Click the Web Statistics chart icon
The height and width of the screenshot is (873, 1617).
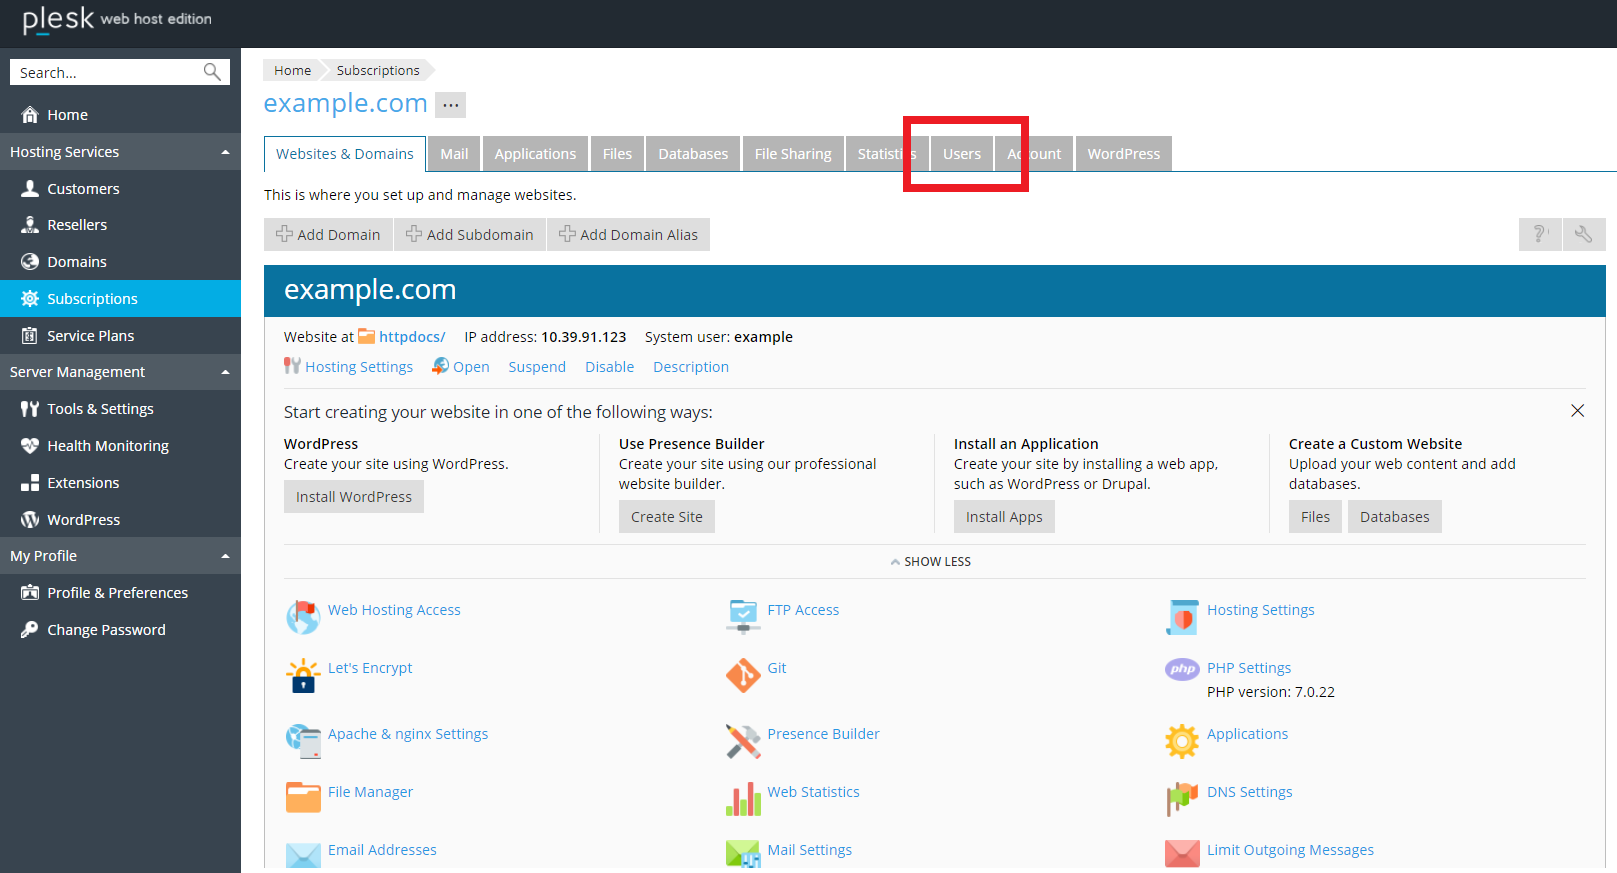click(743, 799)
